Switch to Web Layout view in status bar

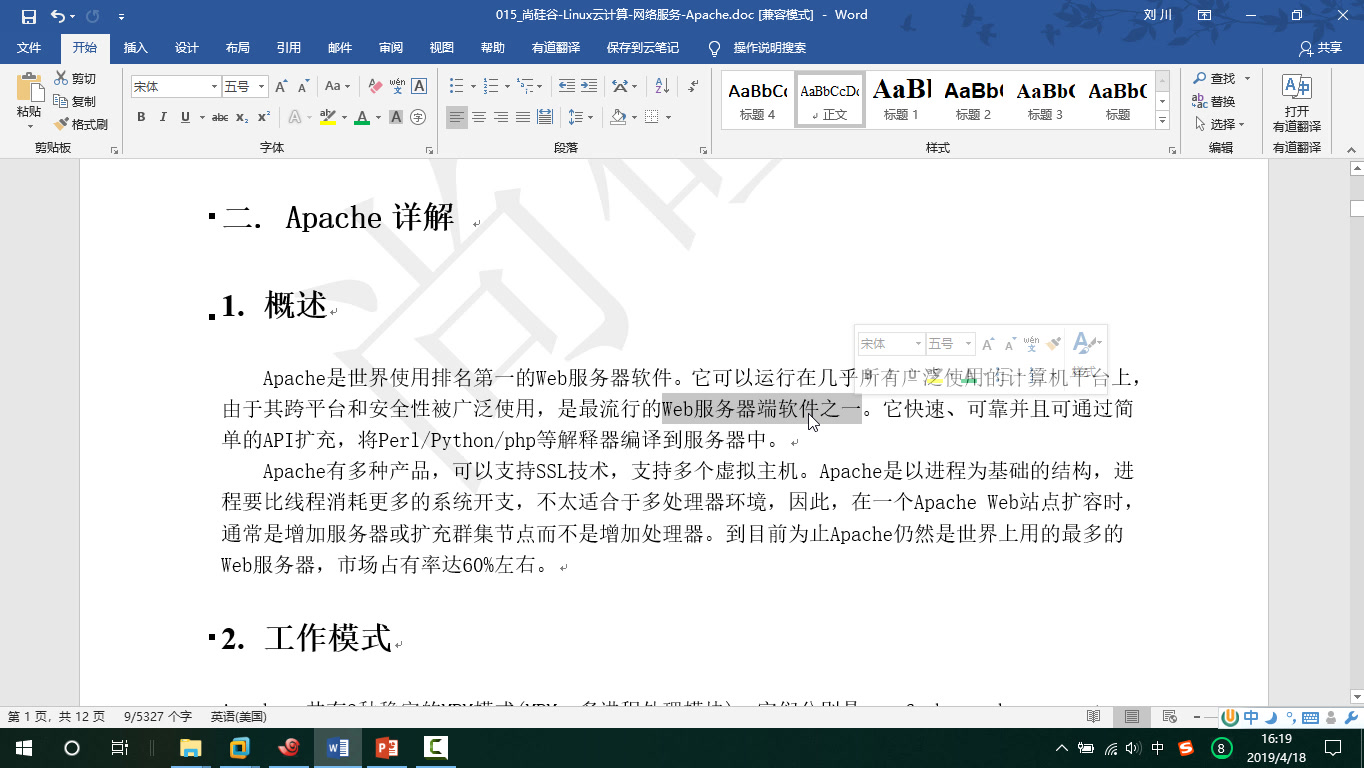click(x=1170, y=717)
